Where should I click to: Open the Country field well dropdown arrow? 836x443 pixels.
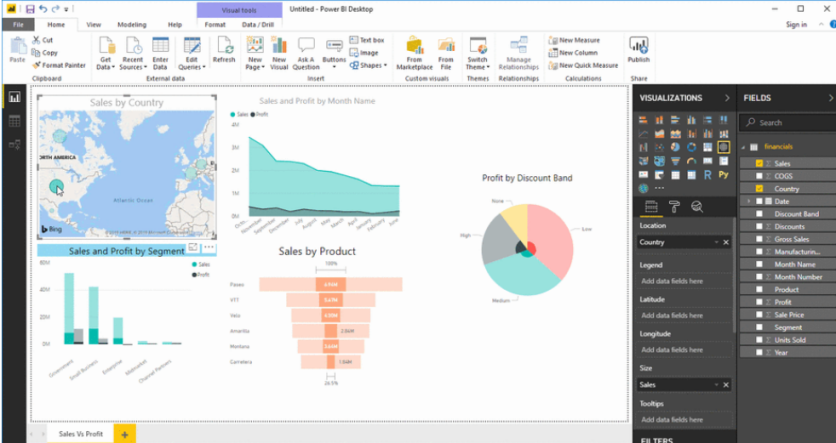click(716, 242)
